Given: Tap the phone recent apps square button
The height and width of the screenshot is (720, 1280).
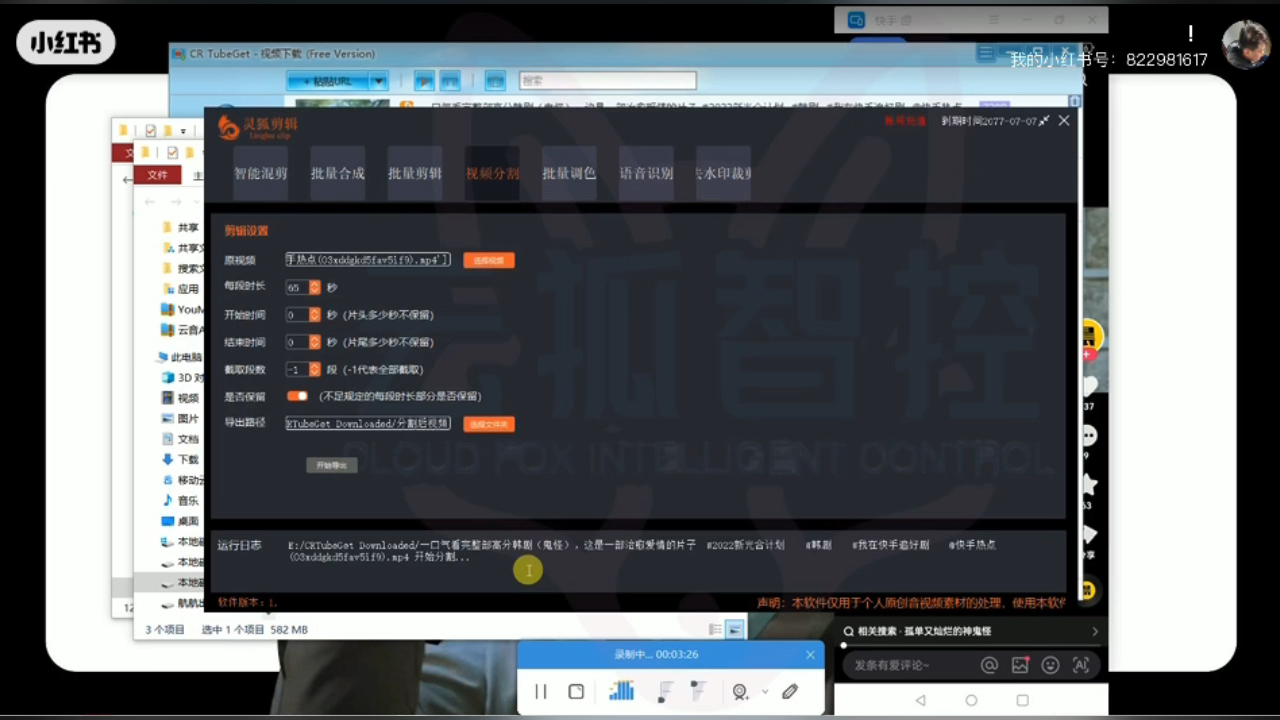Looking at the screenshot, I should 1022,701.
